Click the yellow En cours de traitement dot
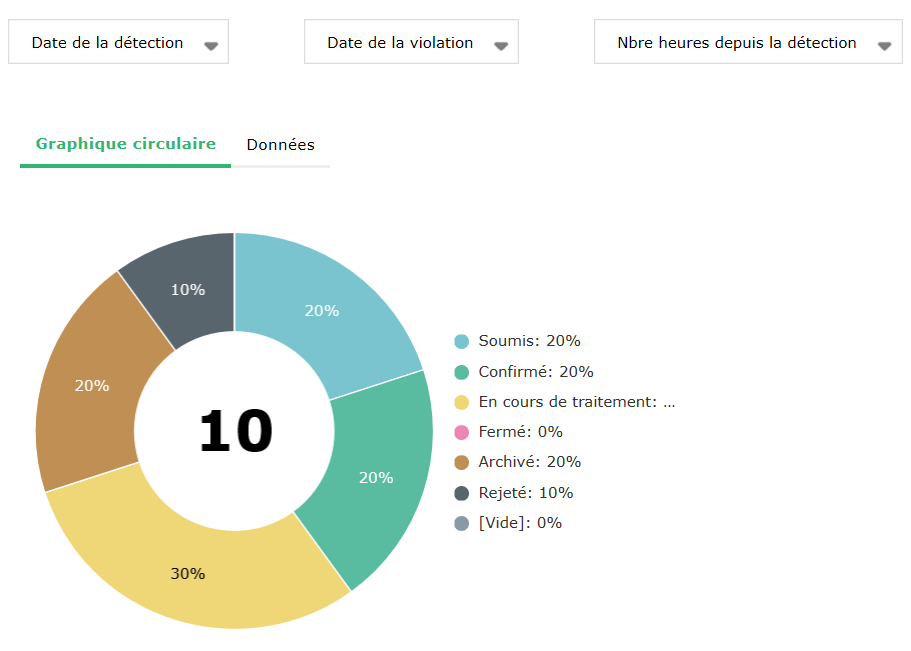 coord(461,402)
